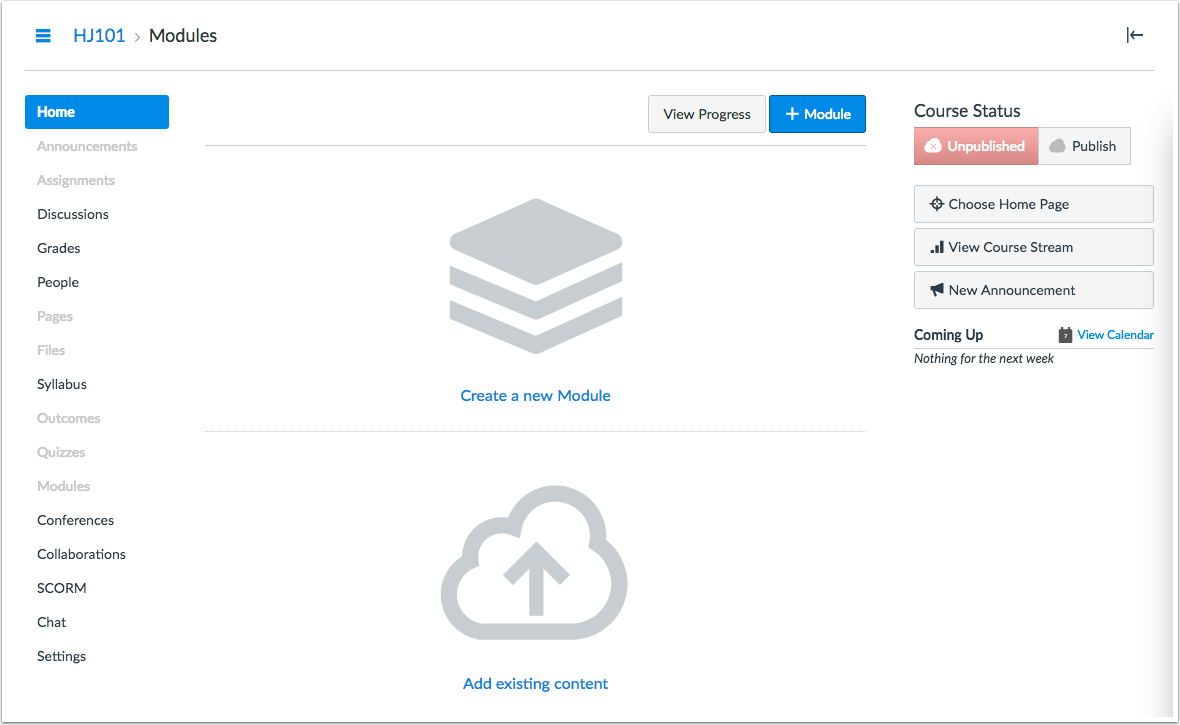Click the Modules breadcrumb text
Image resolution: width=1180 pixels, height=725 pixels.
pos(183,35)
